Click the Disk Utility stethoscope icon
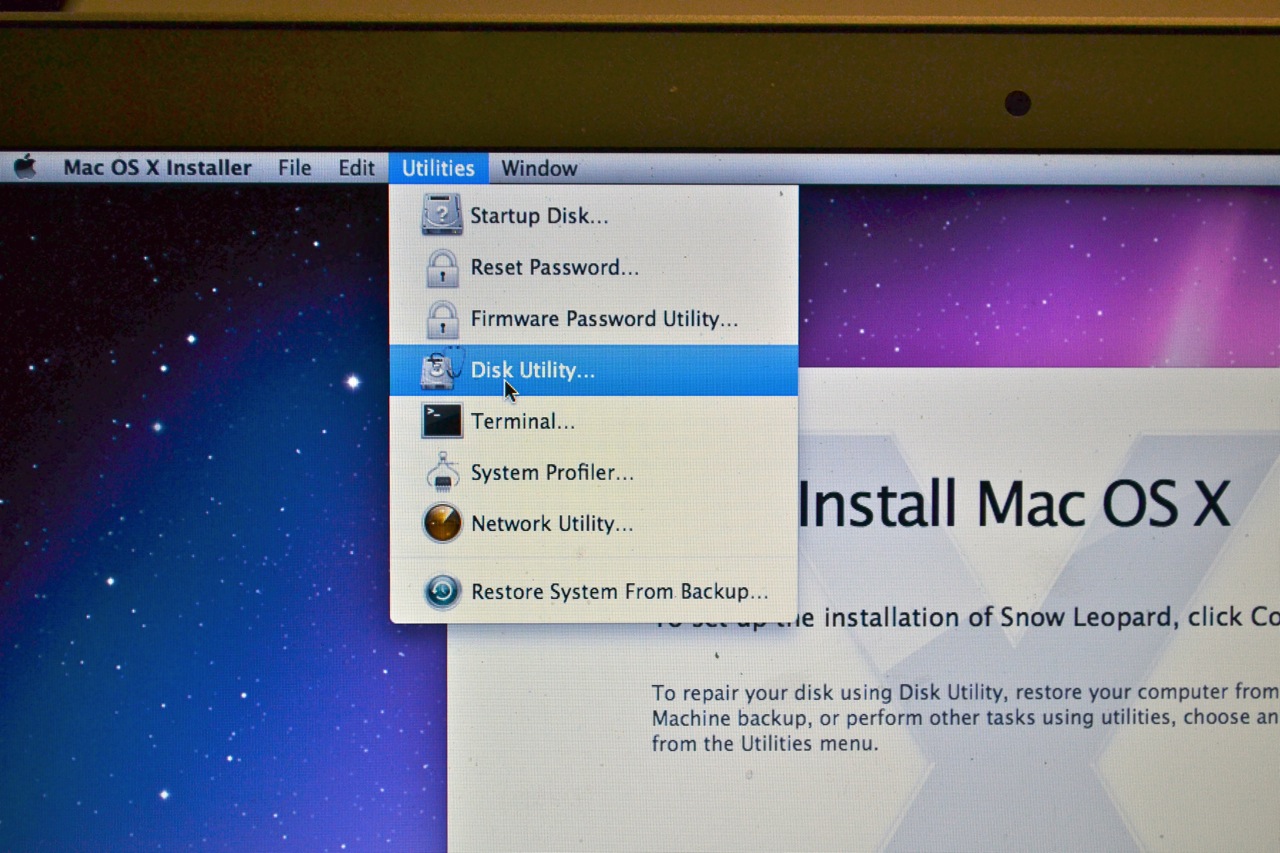 442,370
